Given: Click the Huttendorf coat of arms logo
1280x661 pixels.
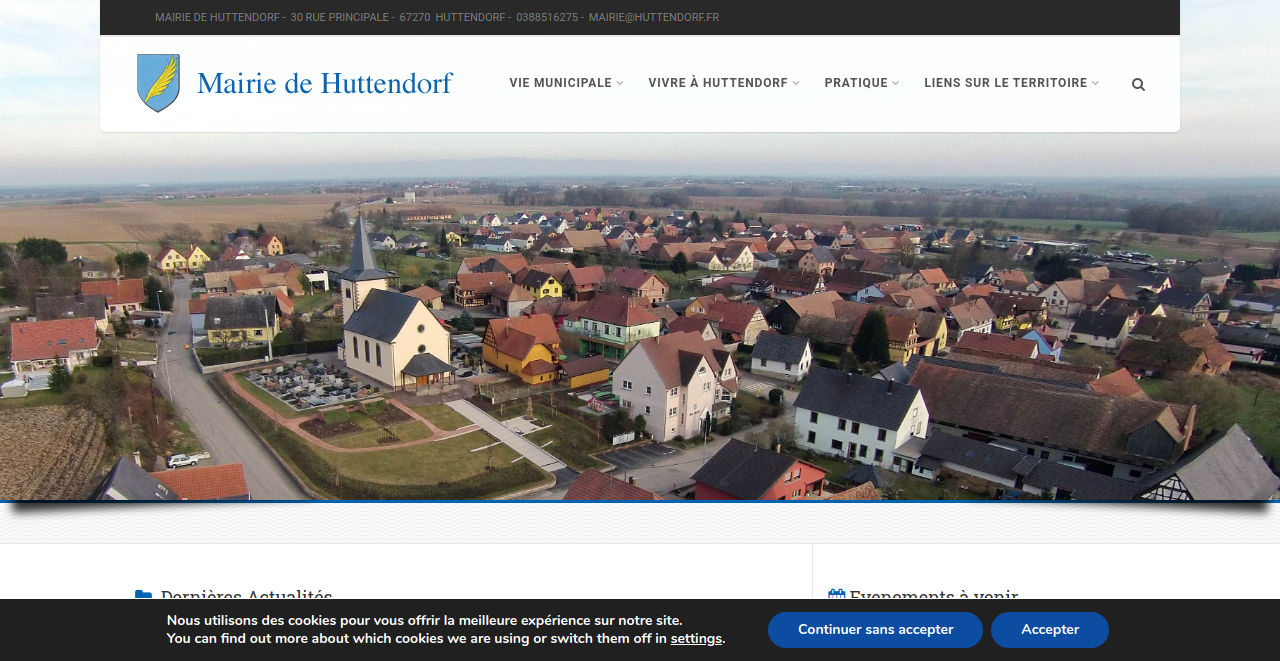Looking at the screenshot, I should click(x=158, y=83).
